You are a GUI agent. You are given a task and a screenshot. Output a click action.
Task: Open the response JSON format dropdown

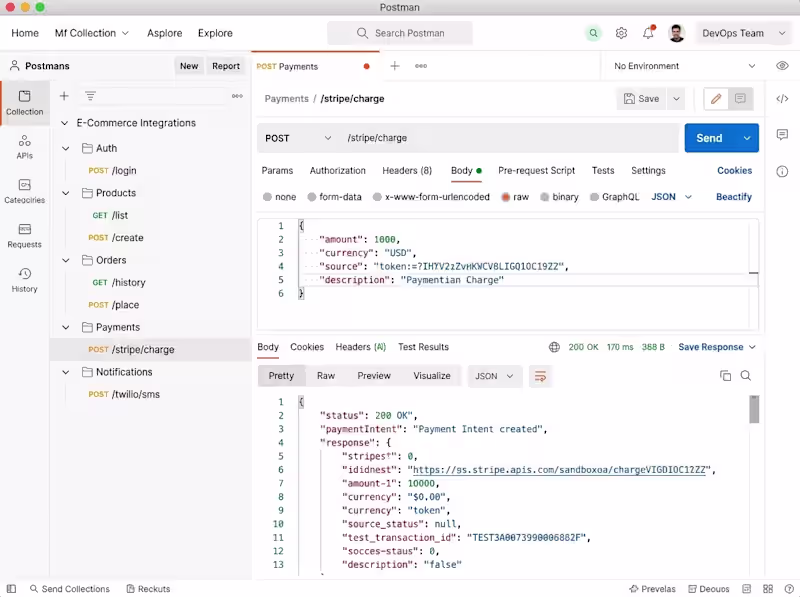(494, 377)
